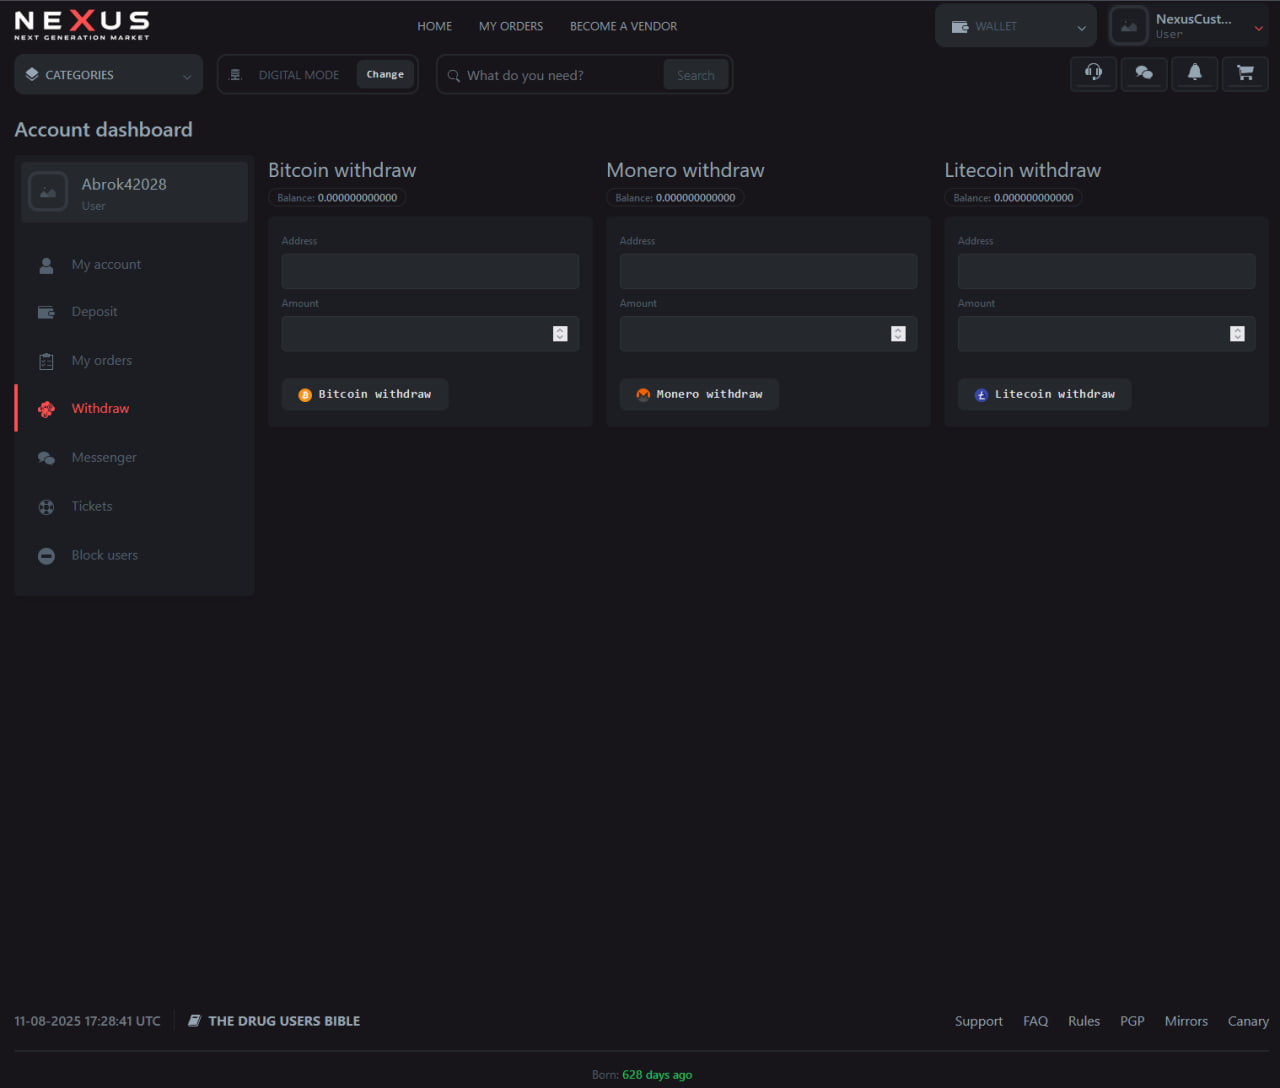
Task: Open the notifications bell
Action: [1194, 73]
